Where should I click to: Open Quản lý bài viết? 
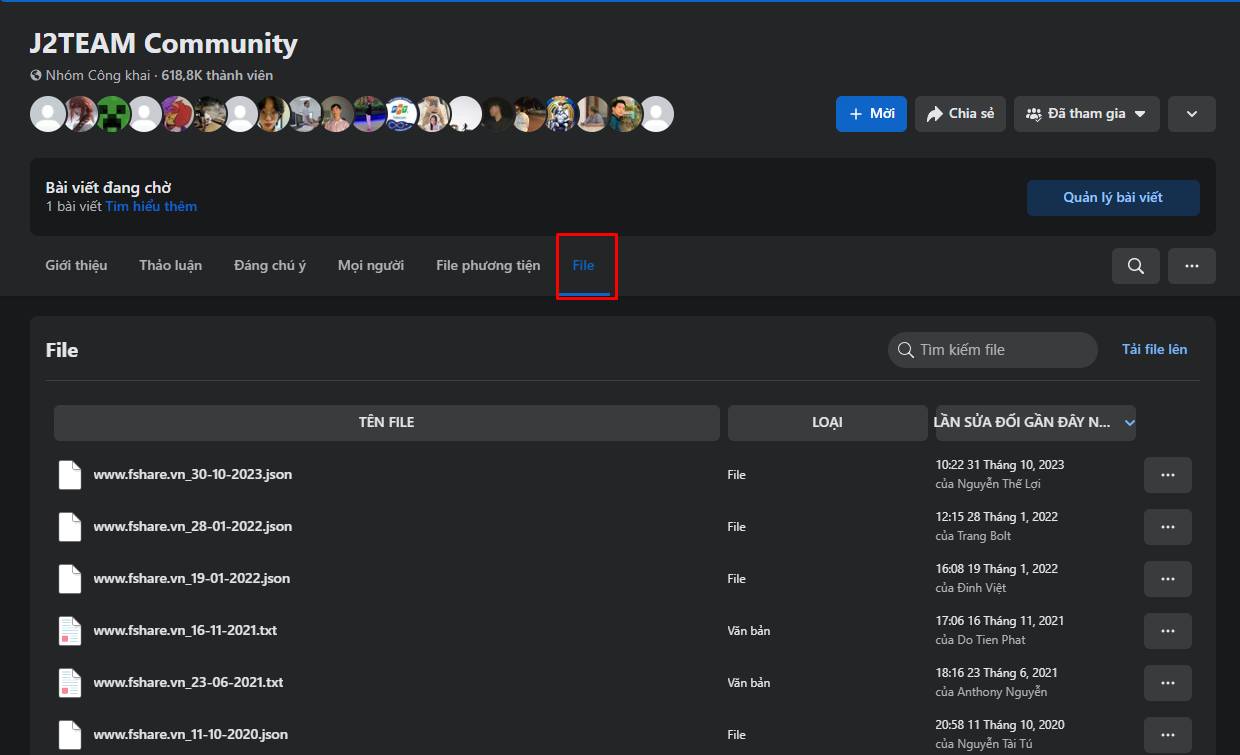1113,198
